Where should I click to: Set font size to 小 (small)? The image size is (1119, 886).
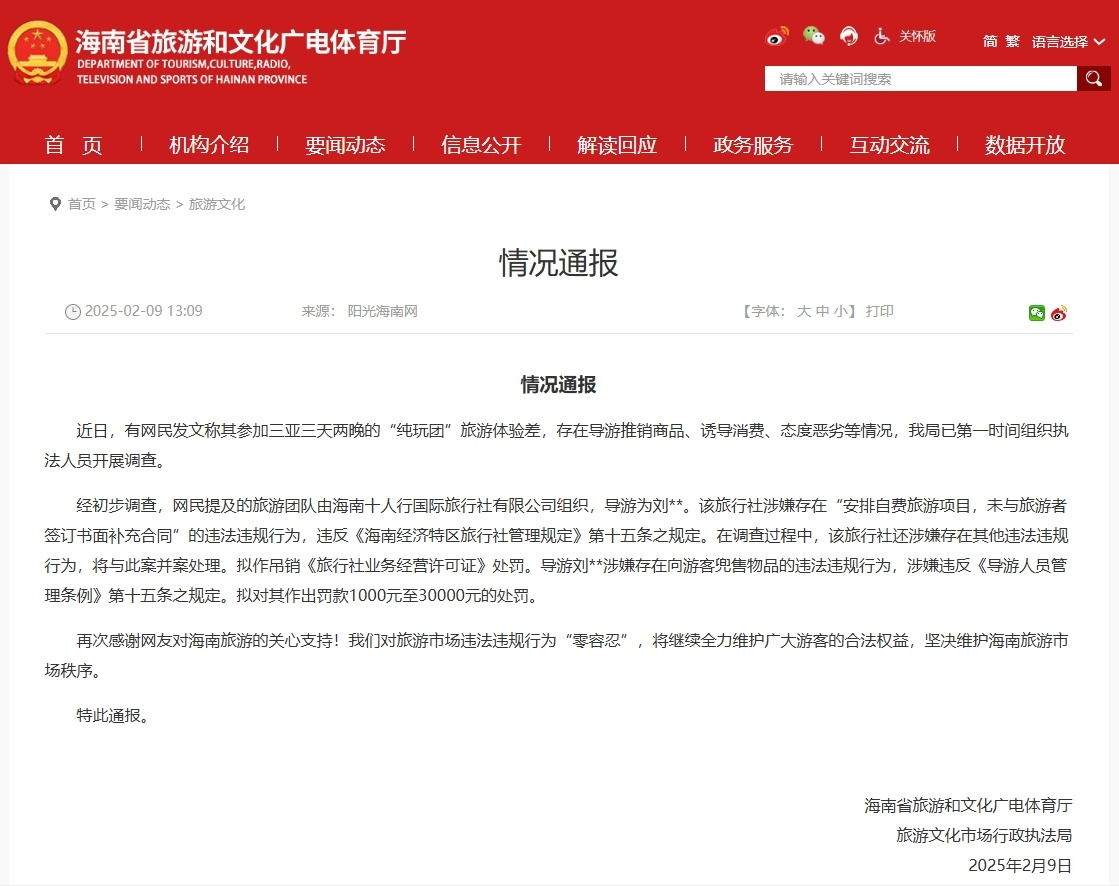(841, 312)
